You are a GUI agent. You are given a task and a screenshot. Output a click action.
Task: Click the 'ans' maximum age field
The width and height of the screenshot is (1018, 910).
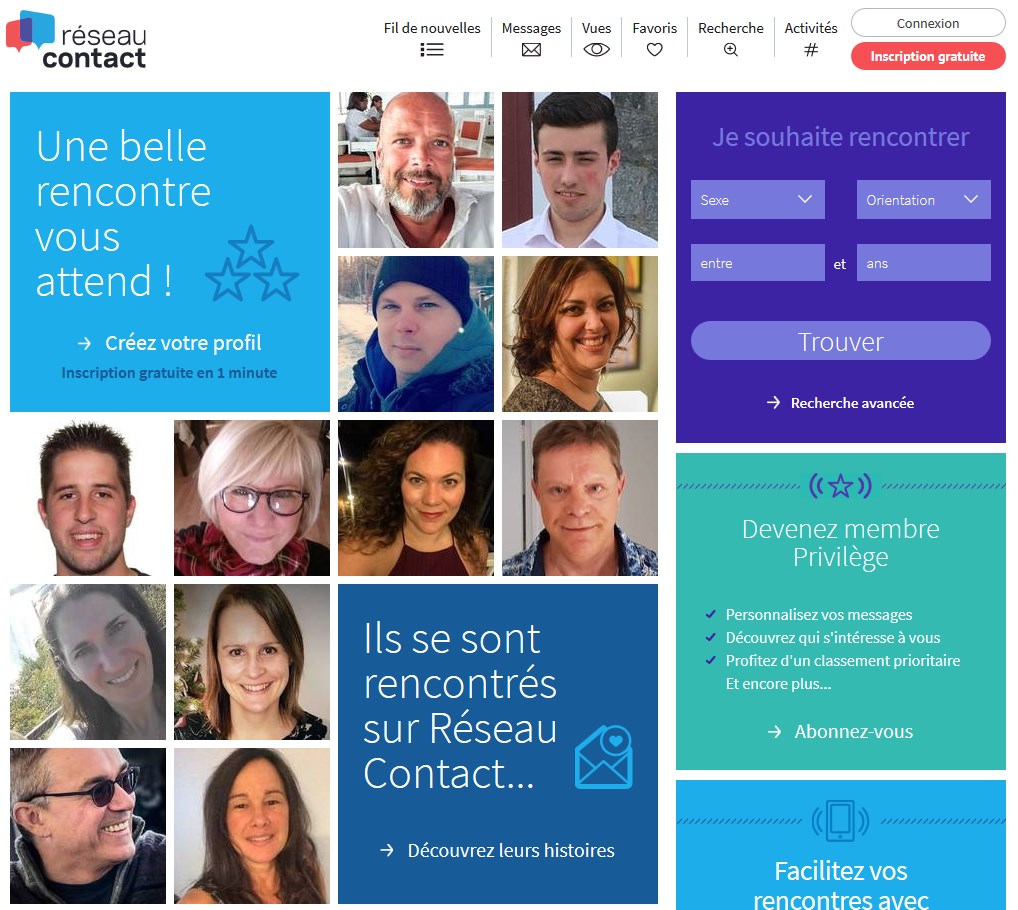(923, 263)
